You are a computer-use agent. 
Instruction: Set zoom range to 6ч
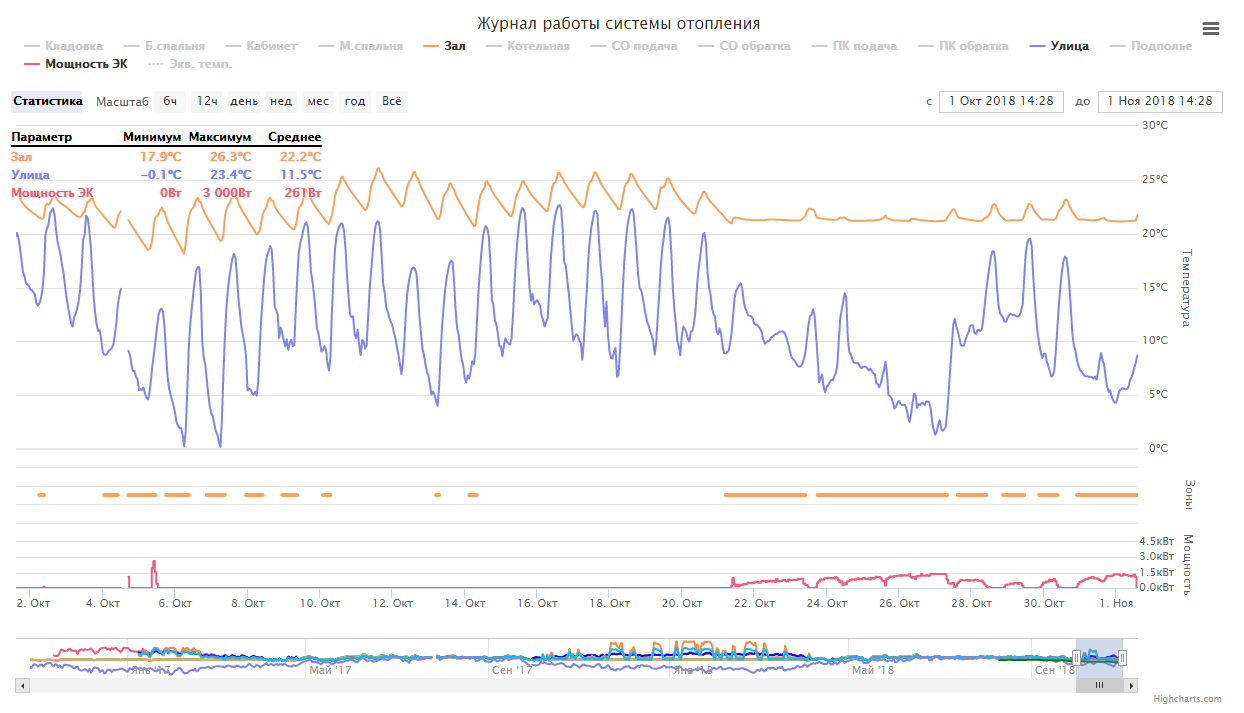tap(171, 101)
